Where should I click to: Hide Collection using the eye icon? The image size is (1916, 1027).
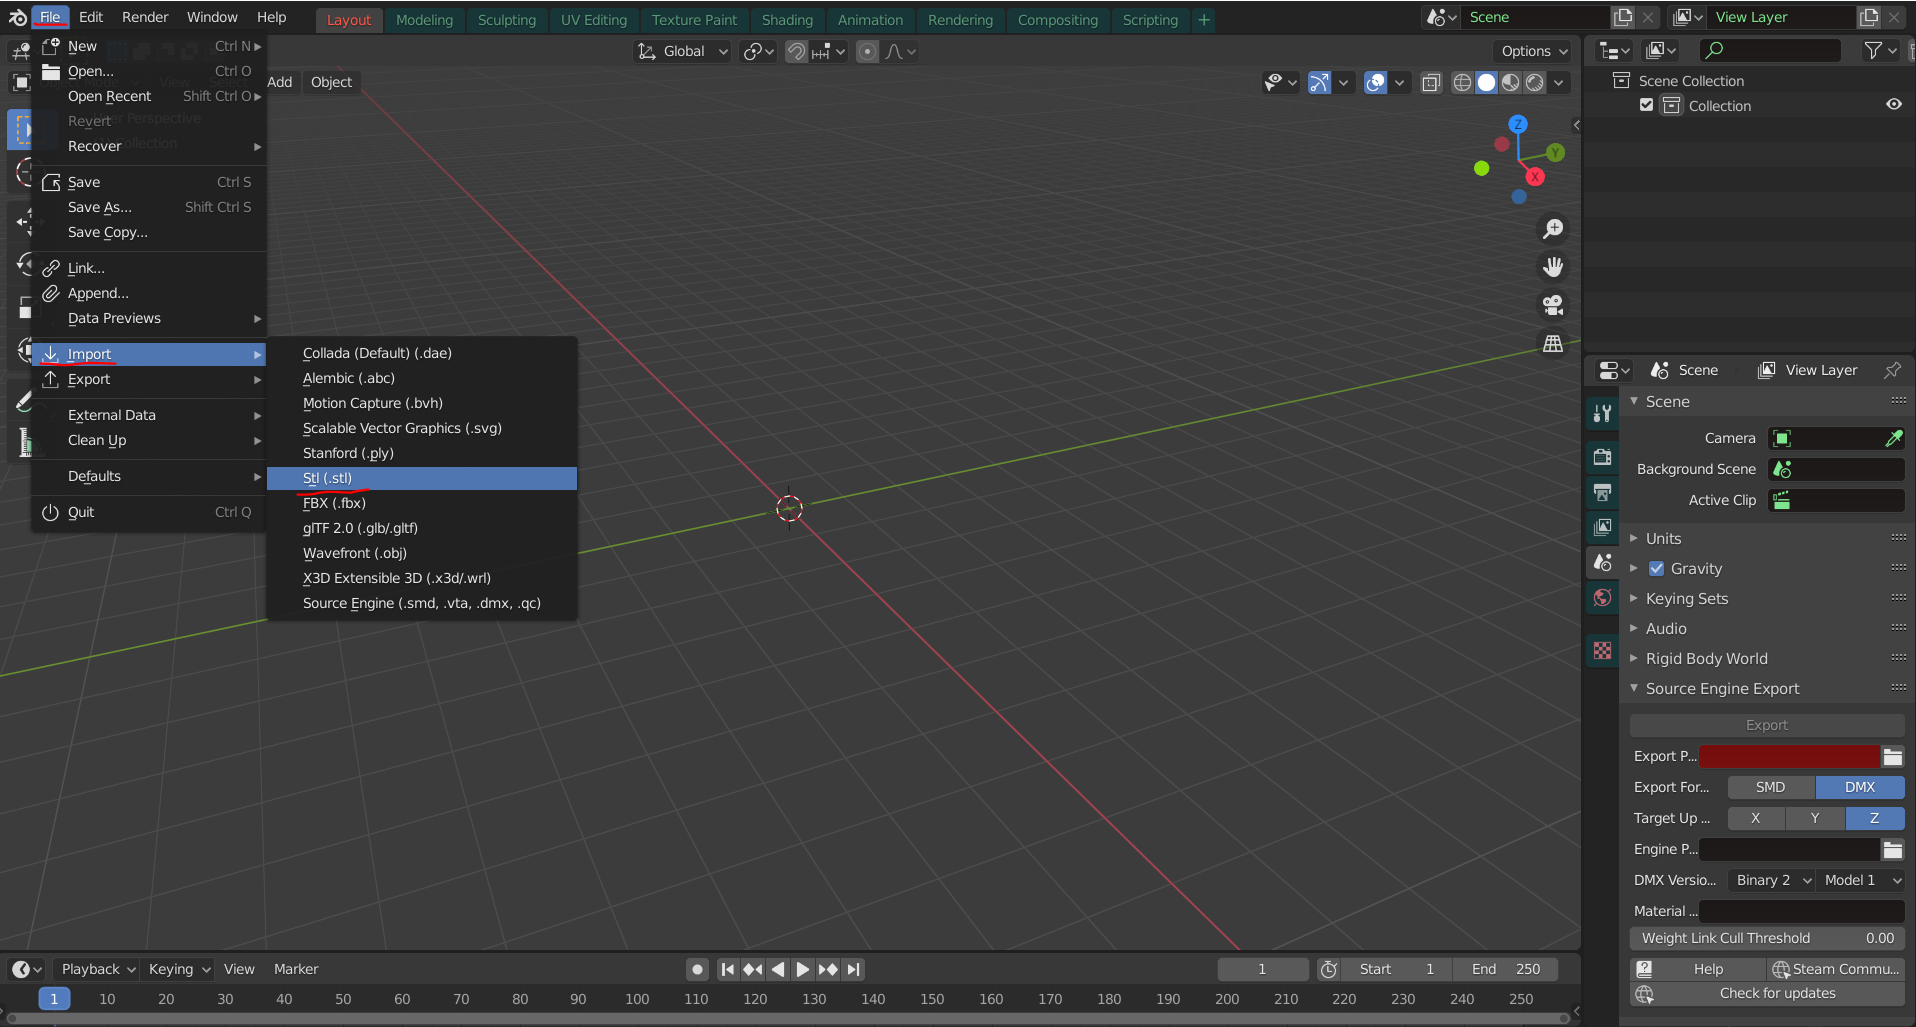[x=1894, y=105]
